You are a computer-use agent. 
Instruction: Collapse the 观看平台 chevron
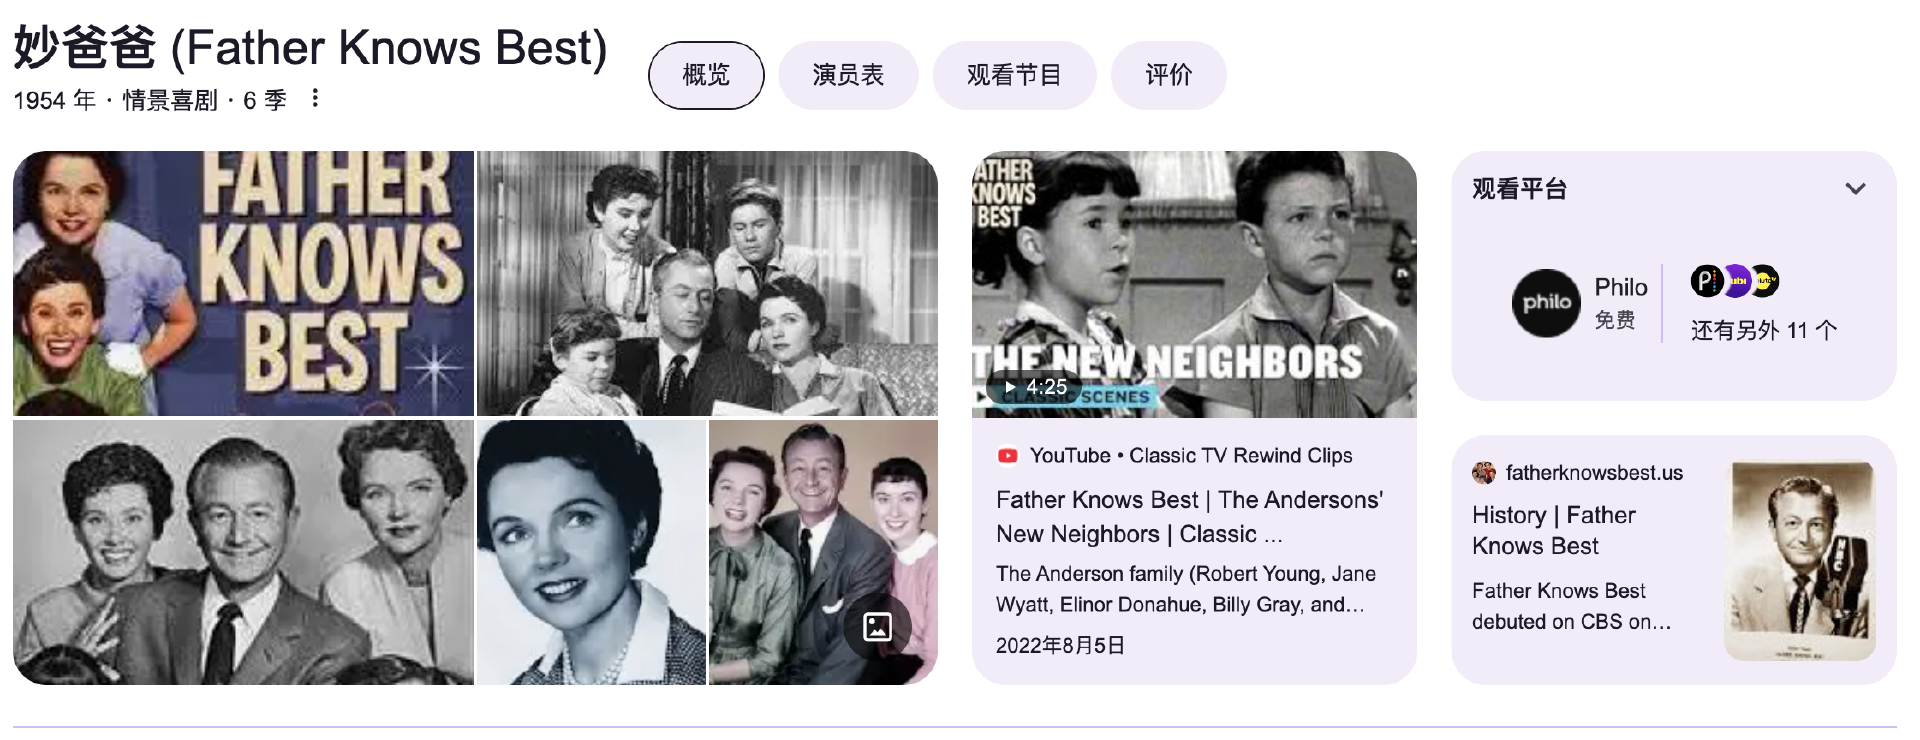pos(1855,189)
